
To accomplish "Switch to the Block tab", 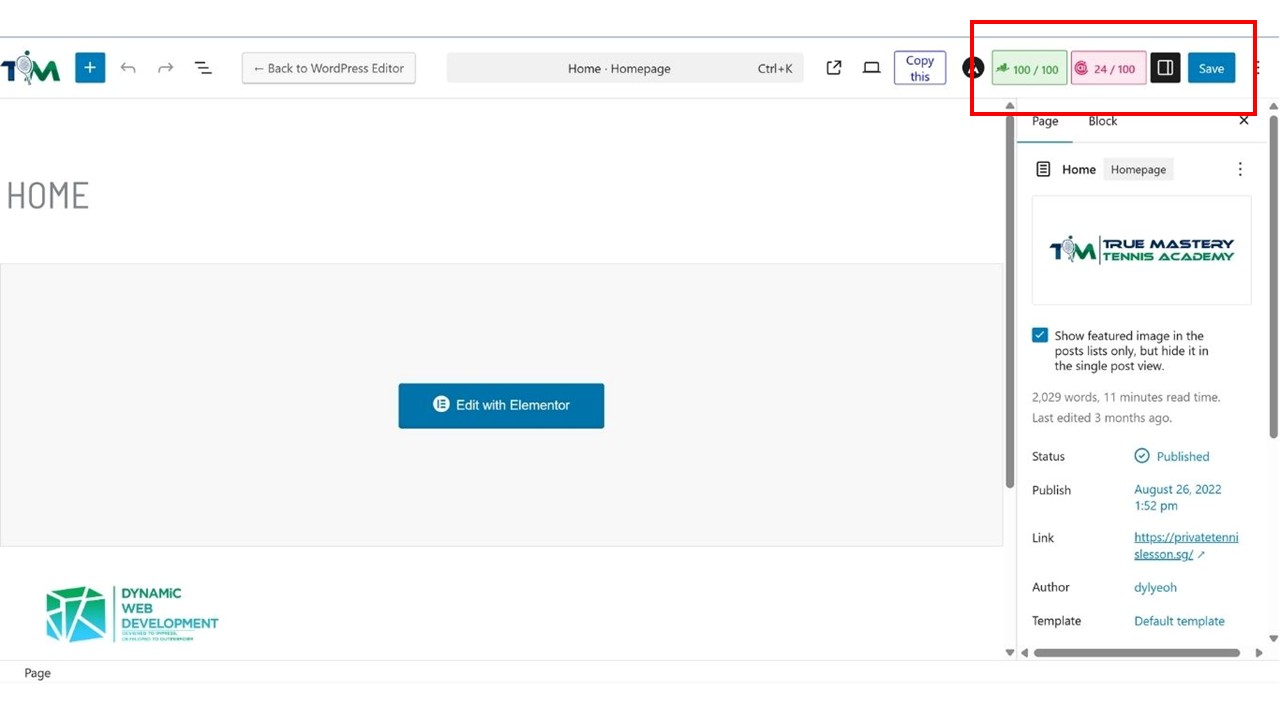I will click(1102, 121).
